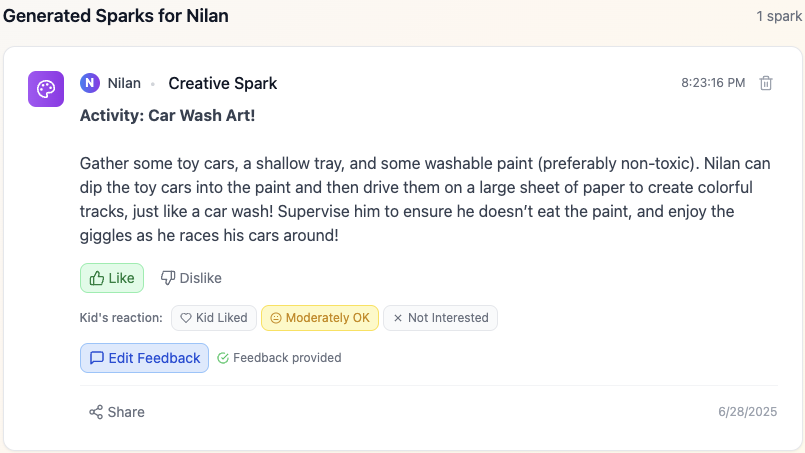Toggle the Like button

point(112,278)
